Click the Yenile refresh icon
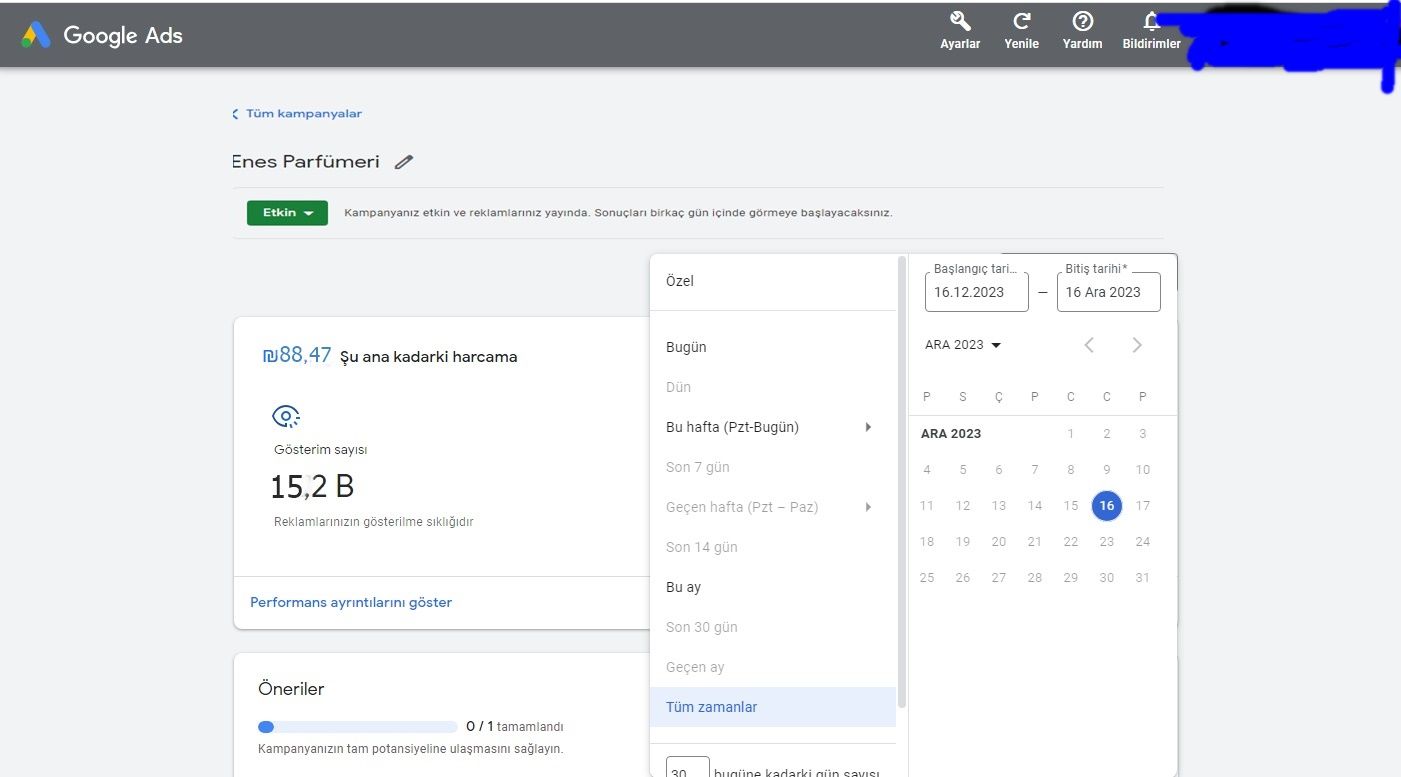 pos(1022,22)
